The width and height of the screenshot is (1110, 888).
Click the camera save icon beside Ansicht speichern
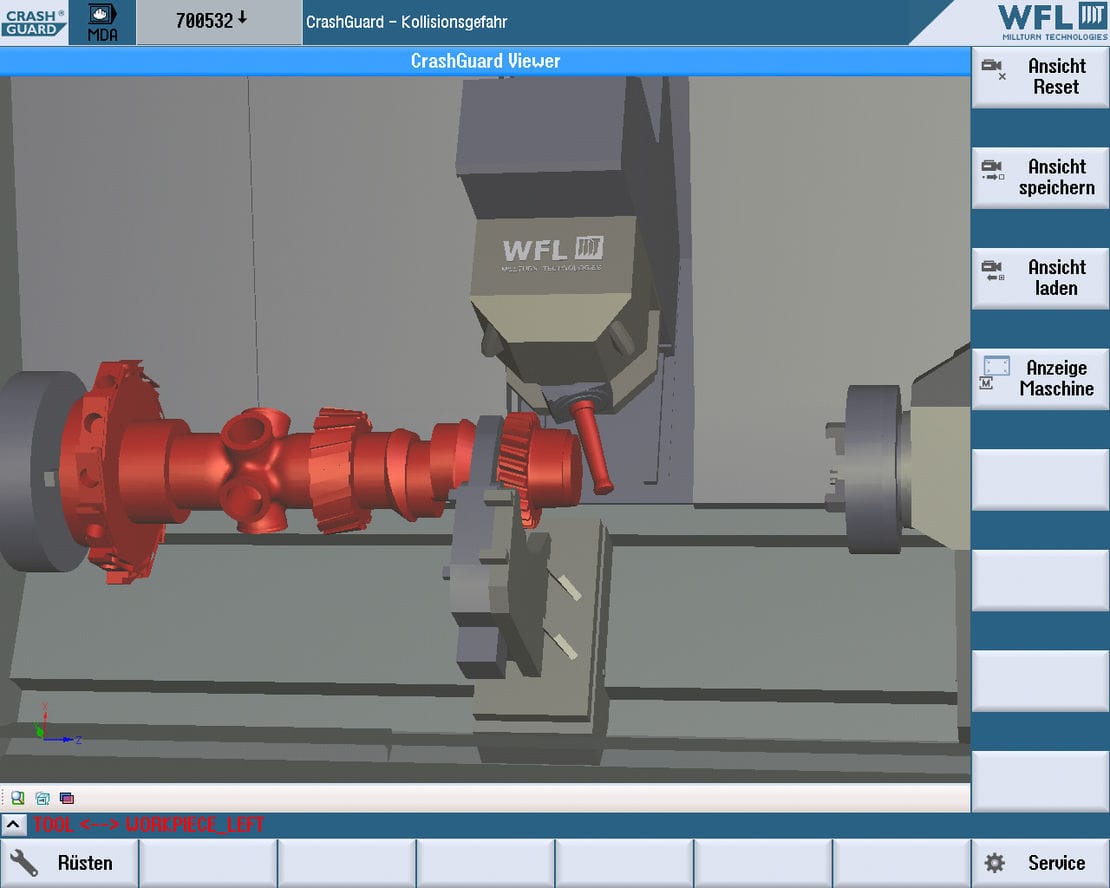point(994,170)
